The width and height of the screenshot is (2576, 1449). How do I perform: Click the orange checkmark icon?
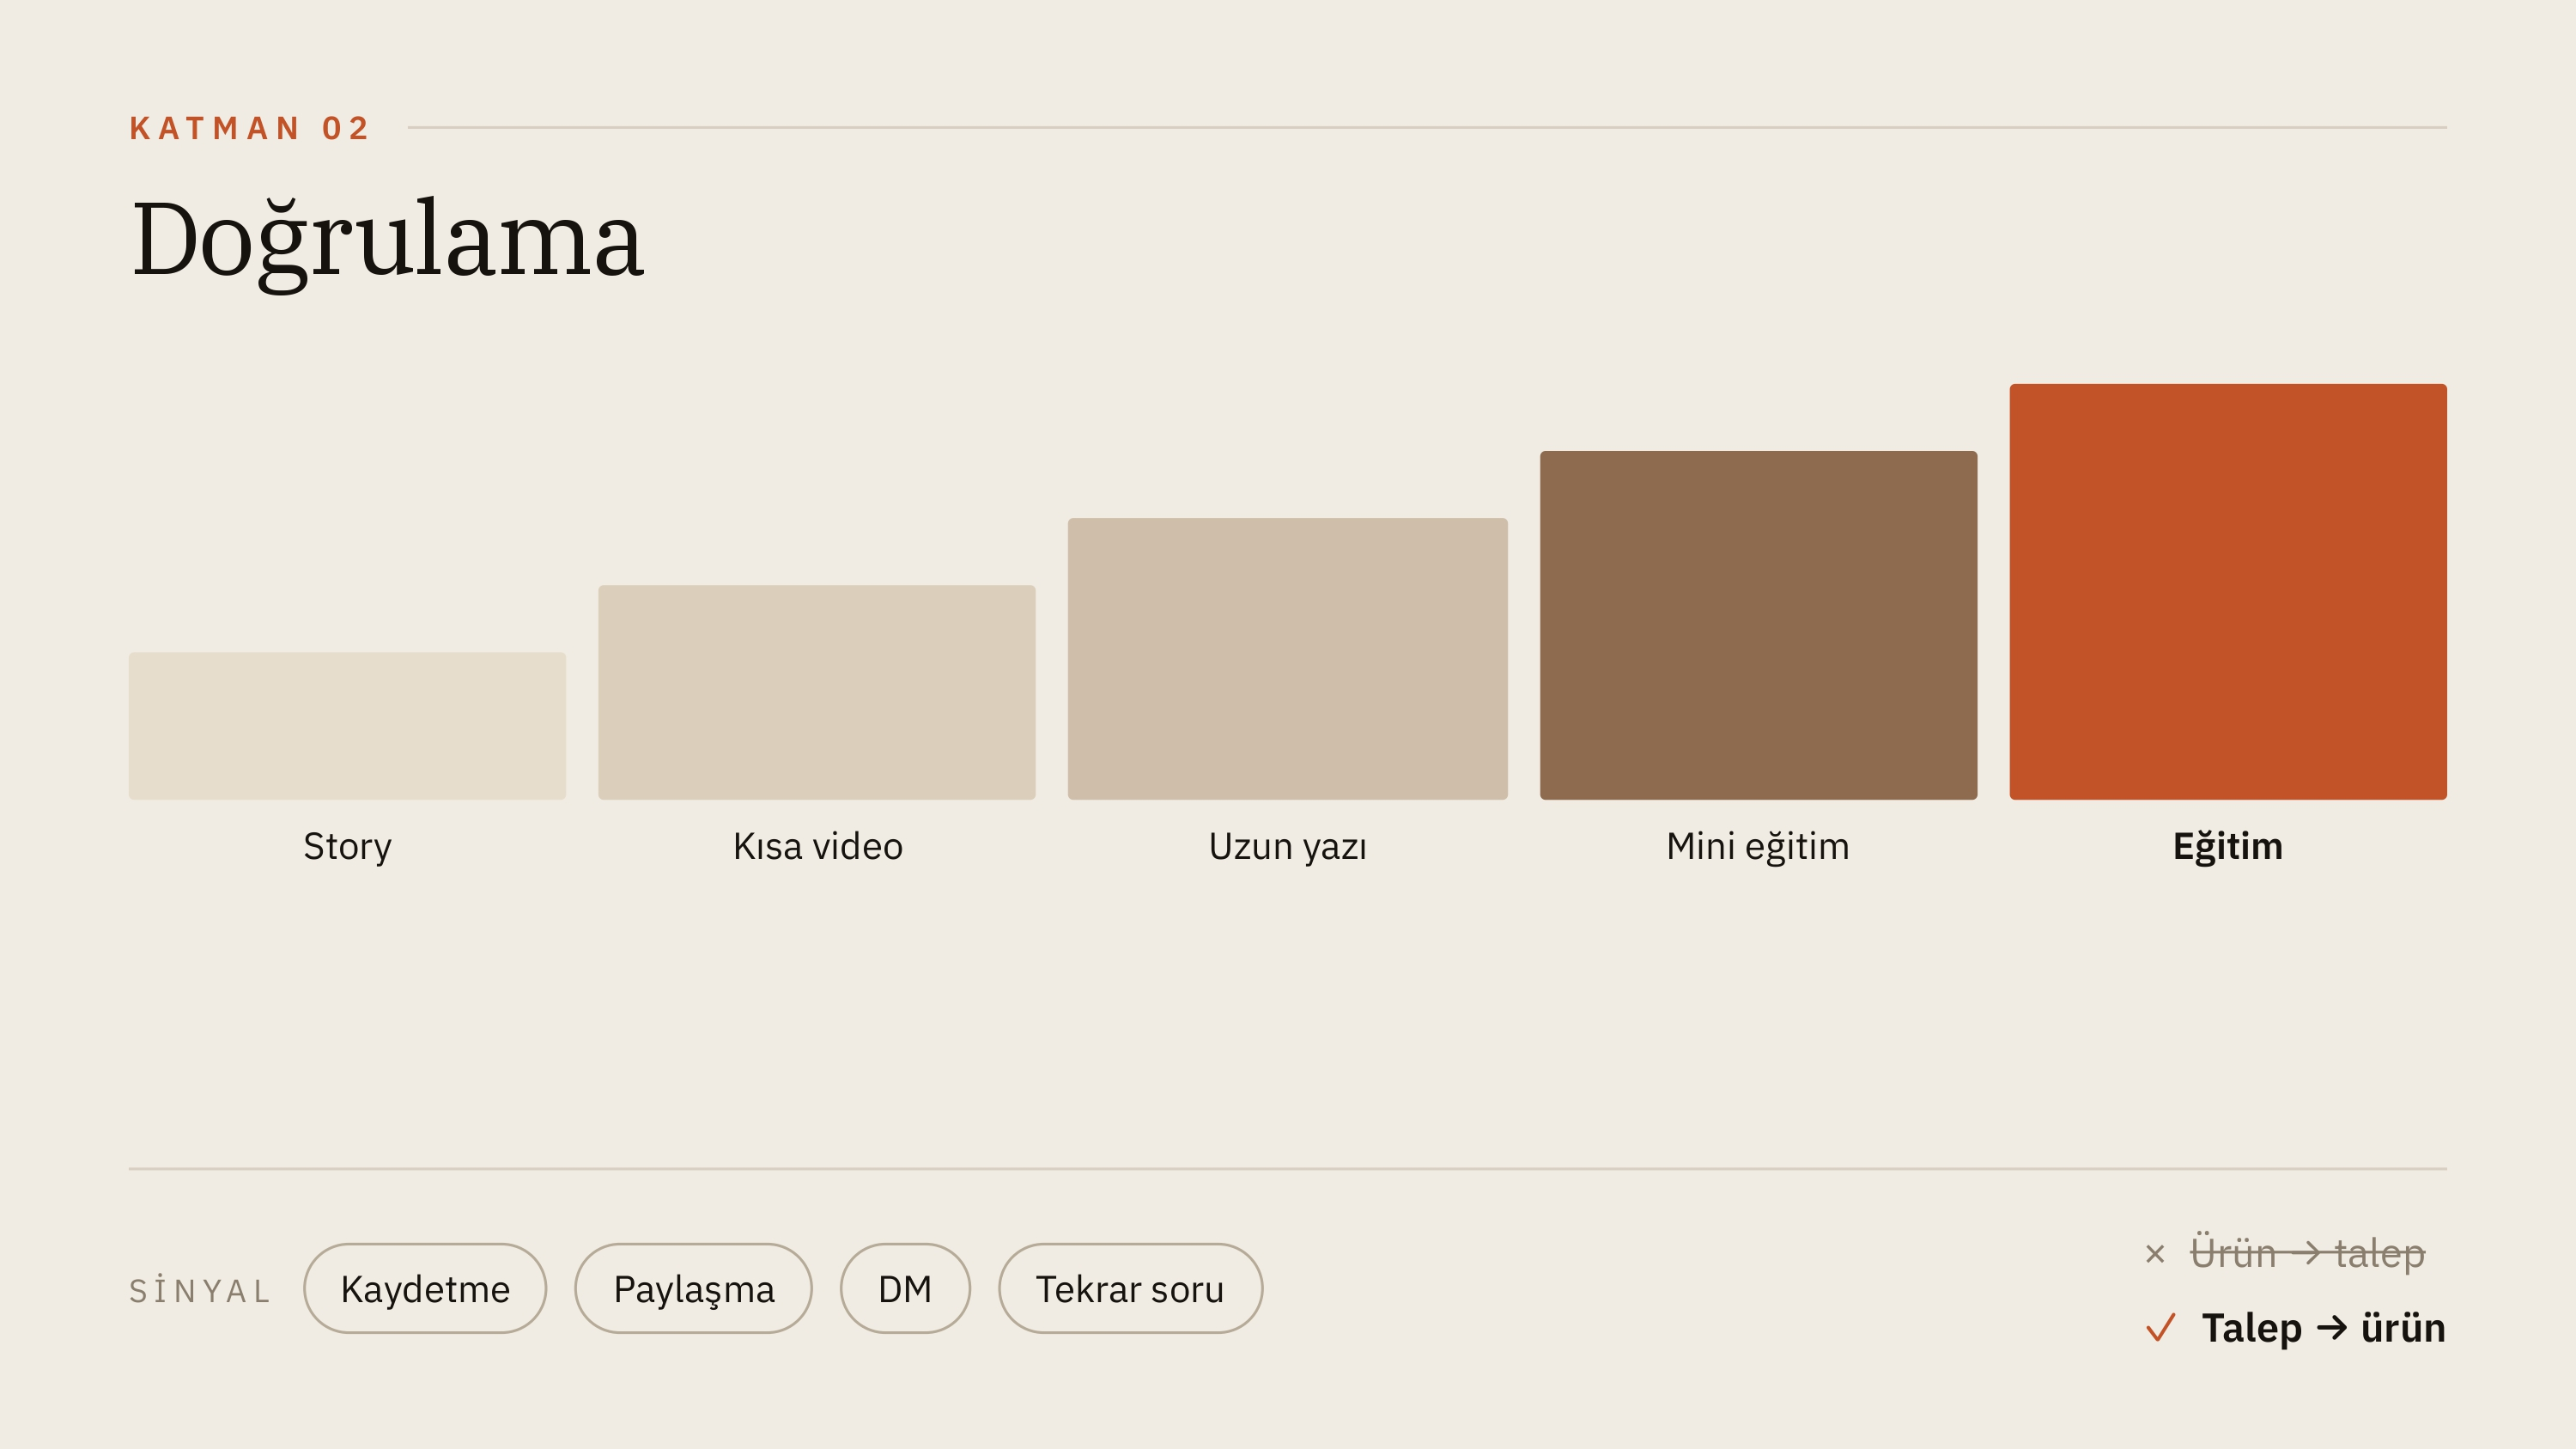2160,1328
